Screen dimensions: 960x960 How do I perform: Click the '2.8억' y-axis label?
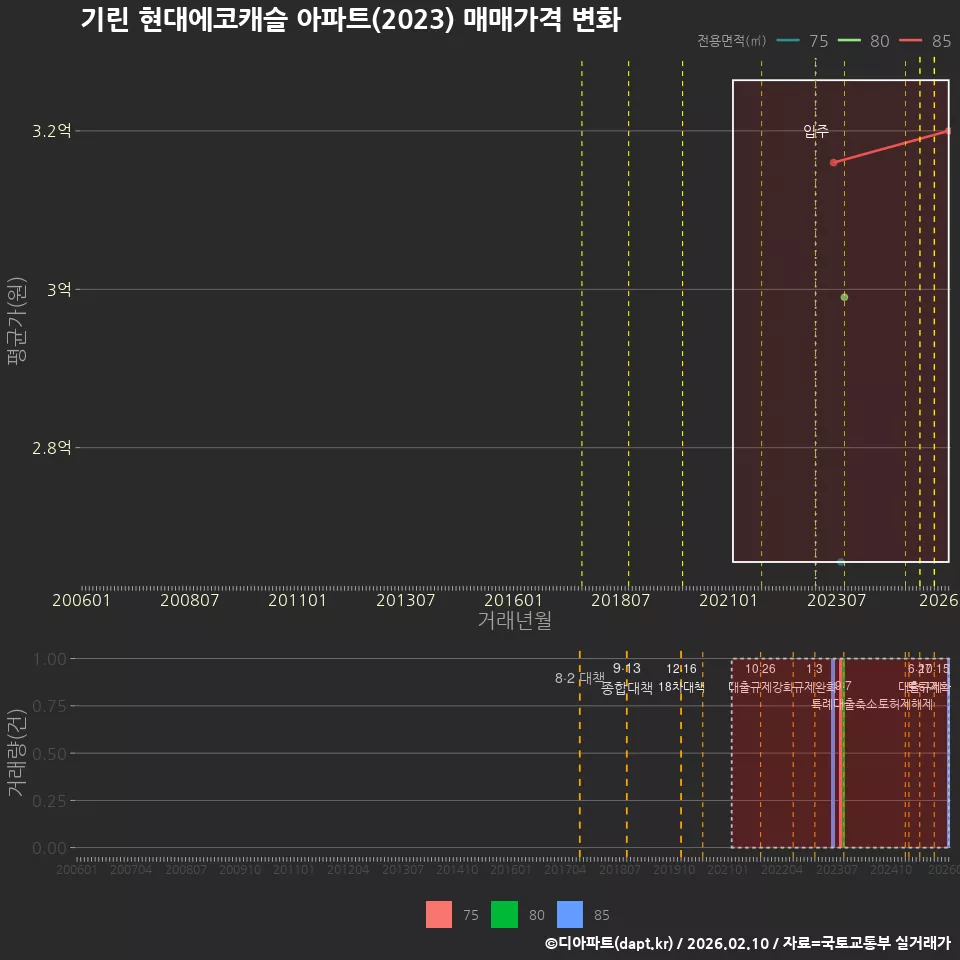pos(51,448)
